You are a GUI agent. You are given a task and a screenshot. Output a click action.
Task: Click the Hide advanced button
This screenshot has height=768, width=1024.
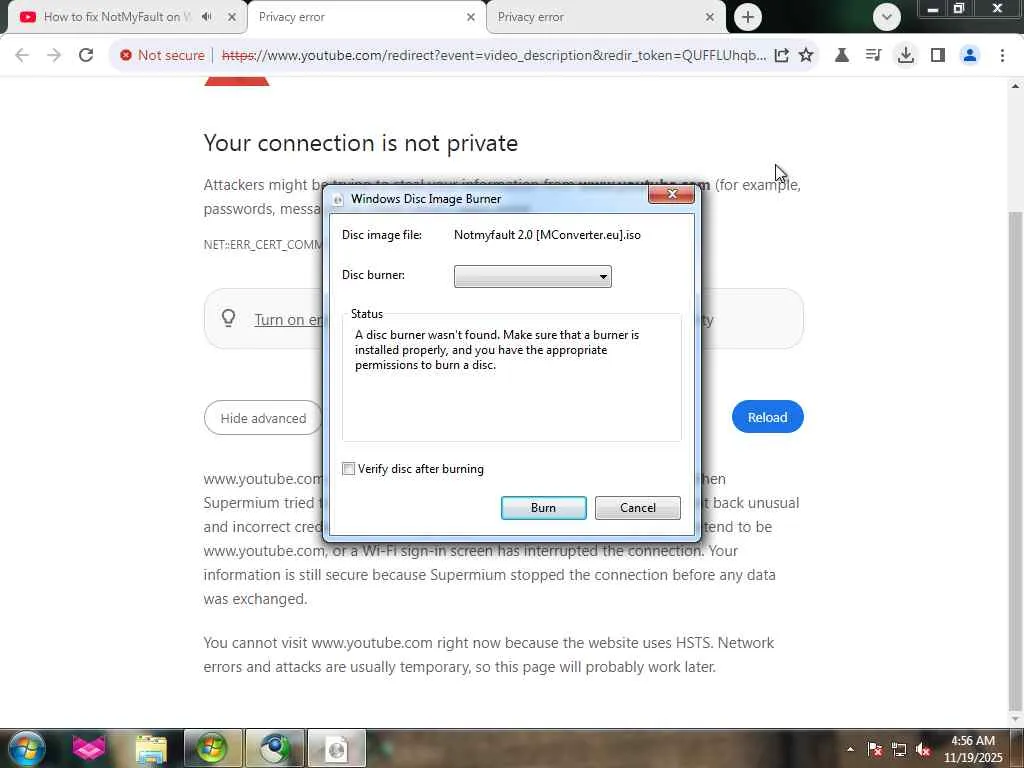pos(263,418)
